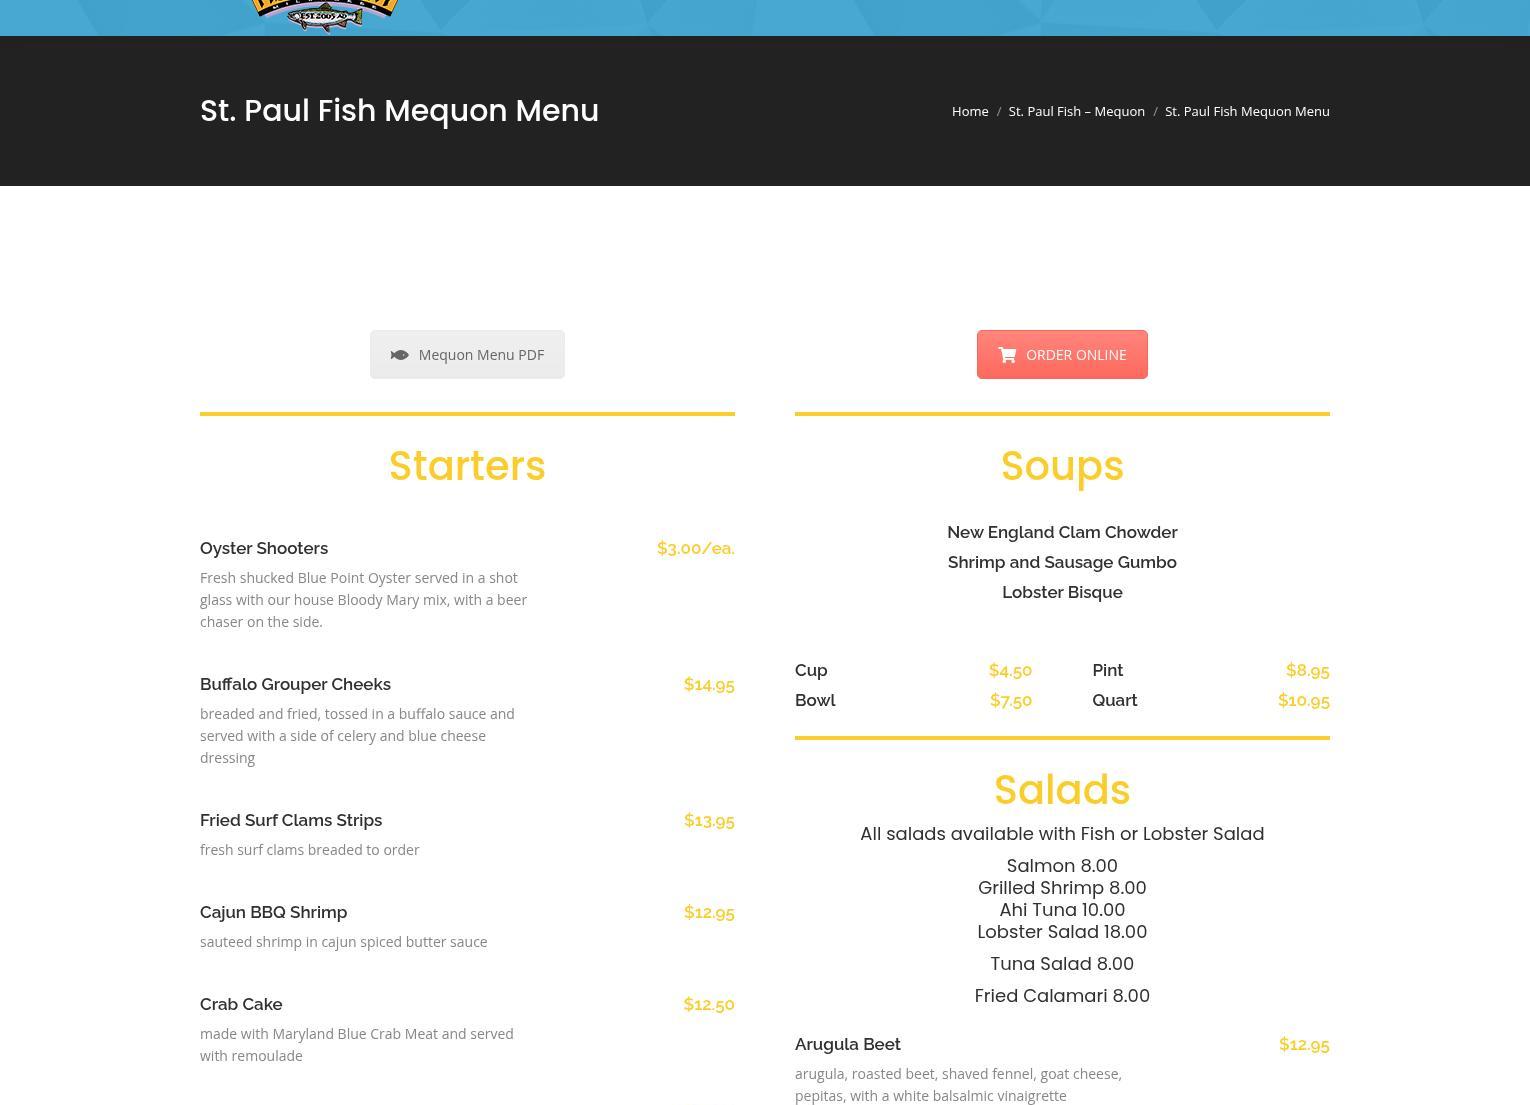The image size is (1530, 1105).
Task: Click the Fried Calamari 8.00 line
Action: pyautogui.click(x=1062, y=996)
